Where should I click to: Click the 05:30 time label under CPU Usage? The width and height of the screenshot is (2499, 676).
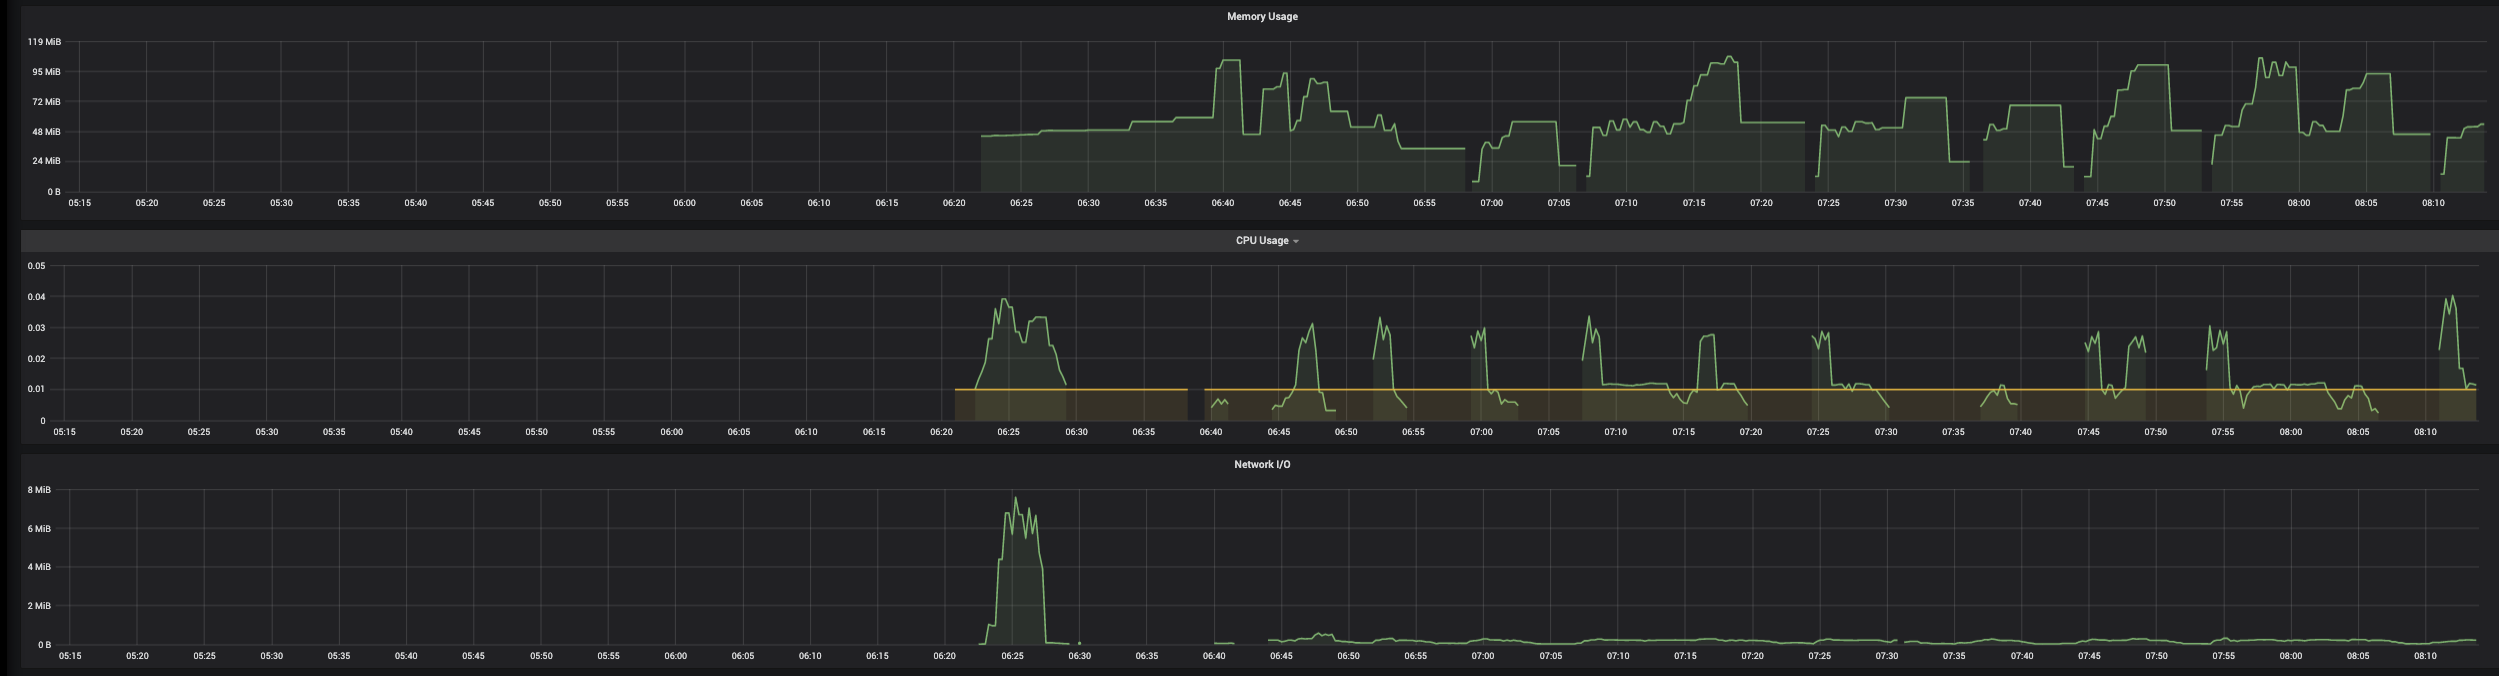tap(266, 432)
